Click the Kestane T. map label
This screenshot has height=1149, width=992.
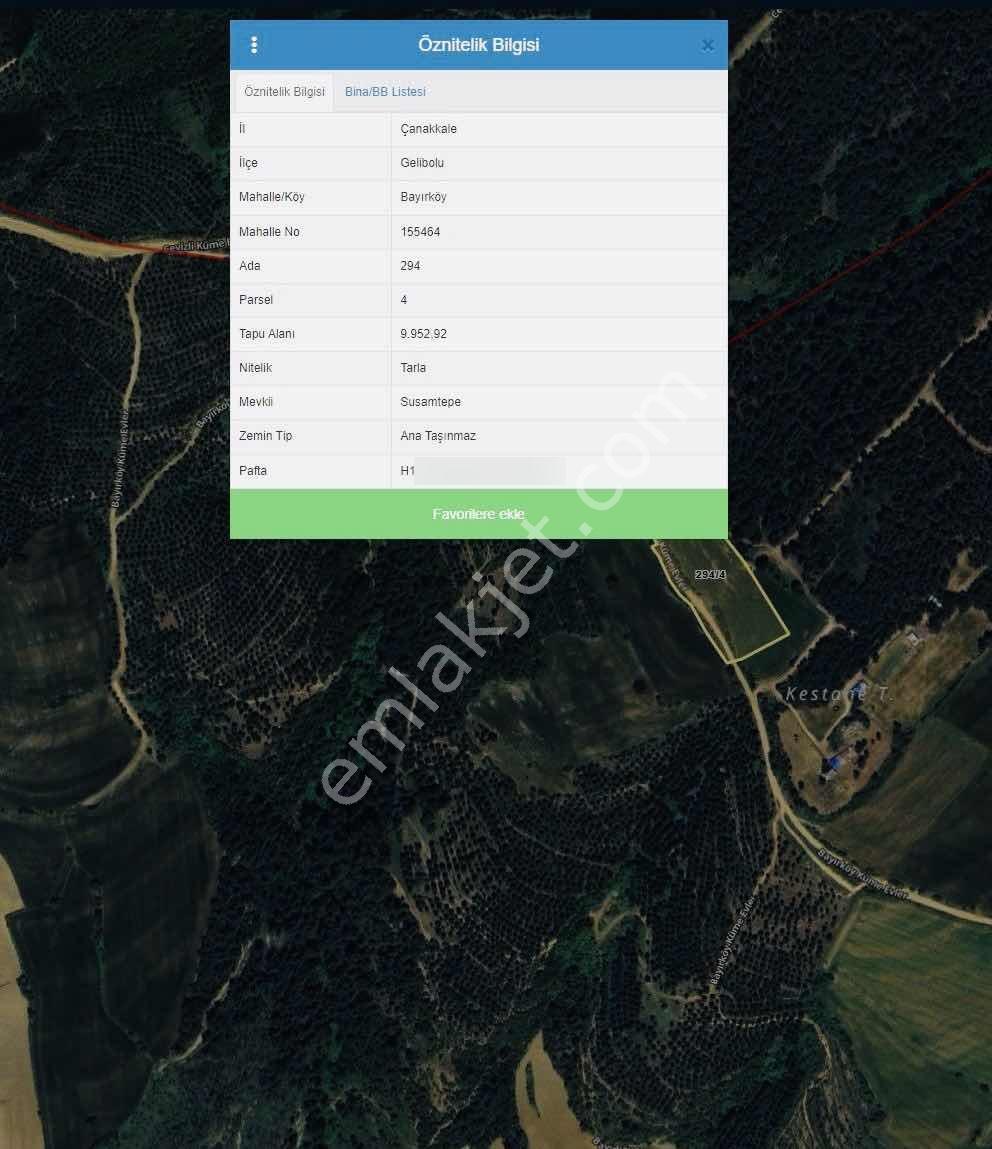point(839,694)
